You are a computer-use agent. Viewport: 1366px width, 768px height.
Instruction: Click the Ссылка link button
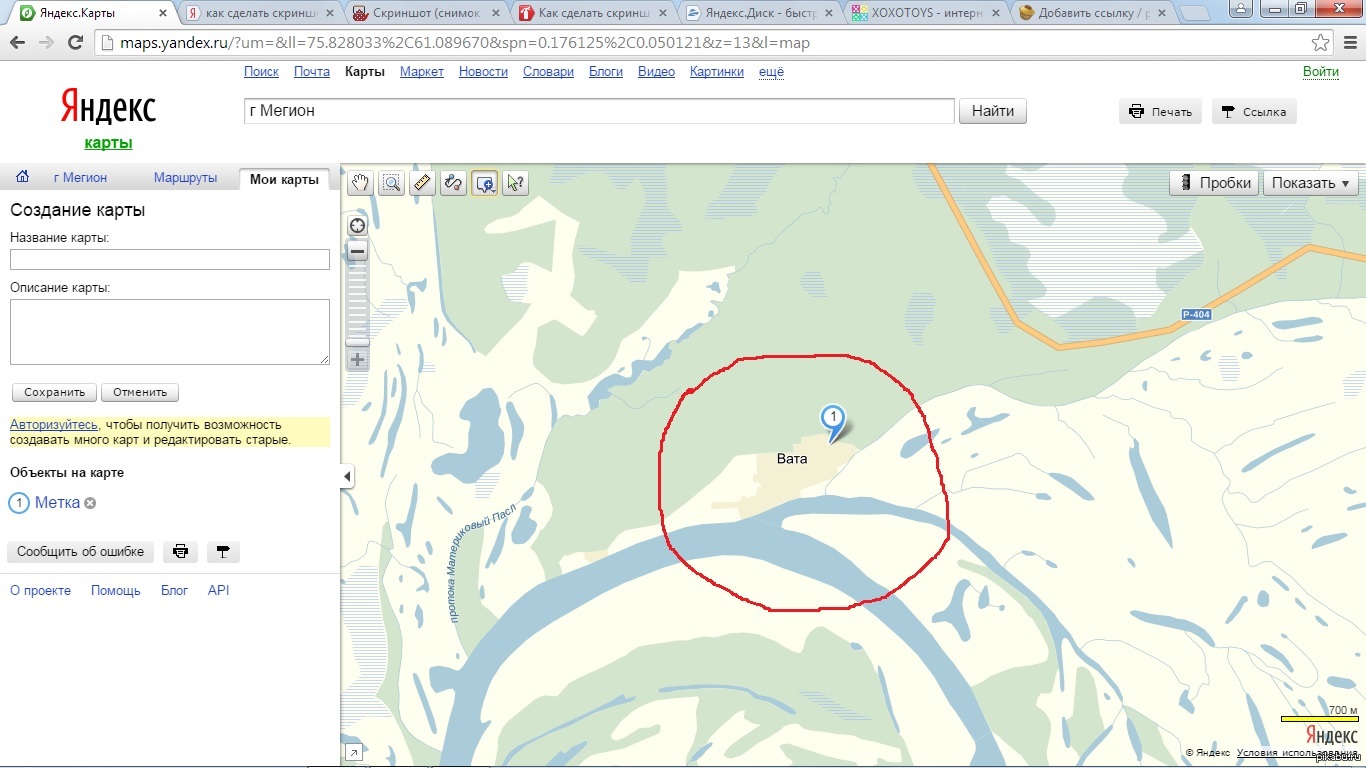(1254, 112)
